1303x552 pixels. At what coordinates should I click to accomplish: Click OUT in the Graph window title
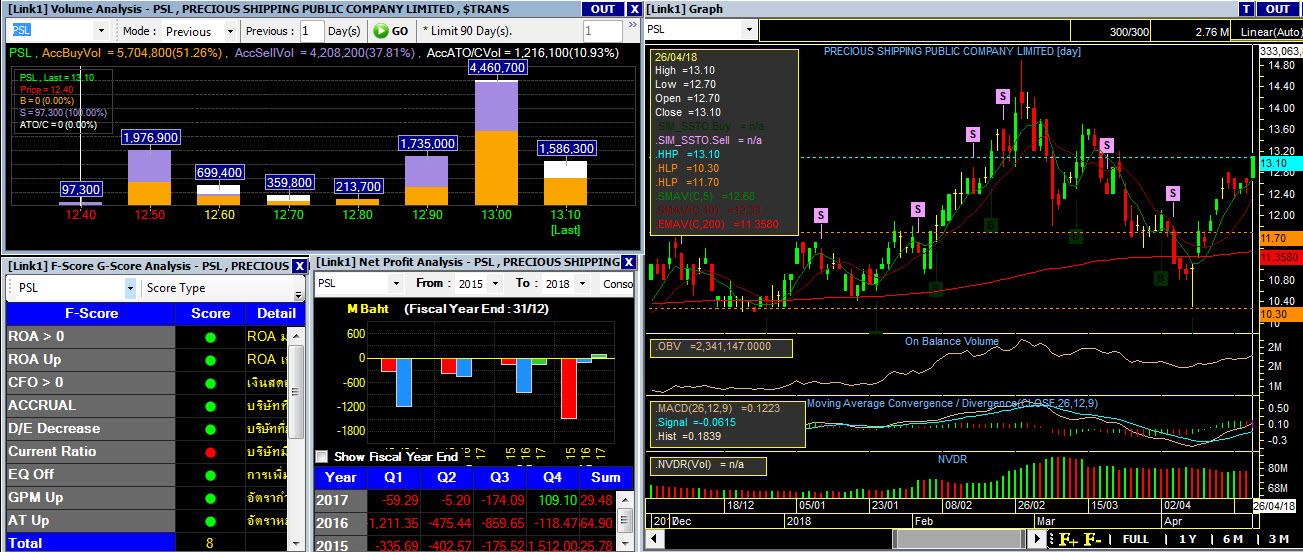pos(1277,9)
